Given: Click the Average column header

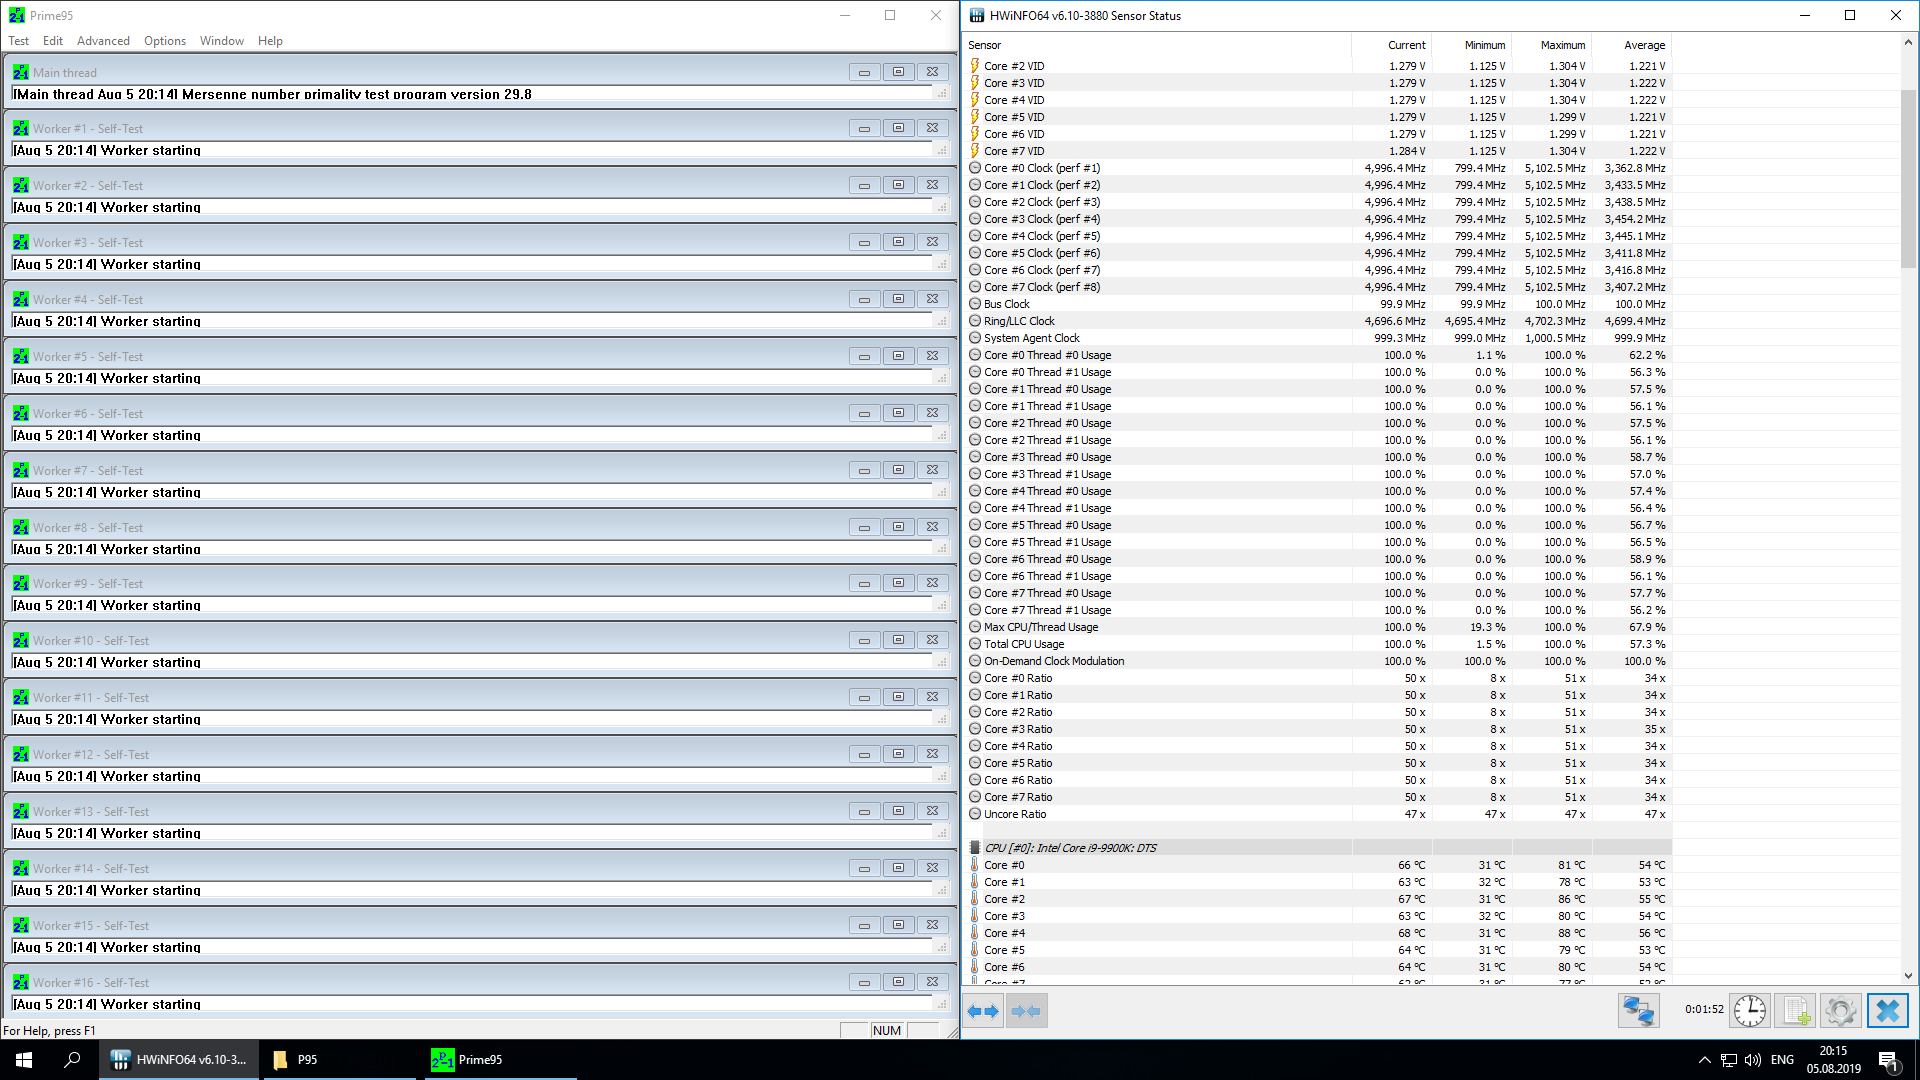Looking at the screenshot, I should (x=1644, y=45).
